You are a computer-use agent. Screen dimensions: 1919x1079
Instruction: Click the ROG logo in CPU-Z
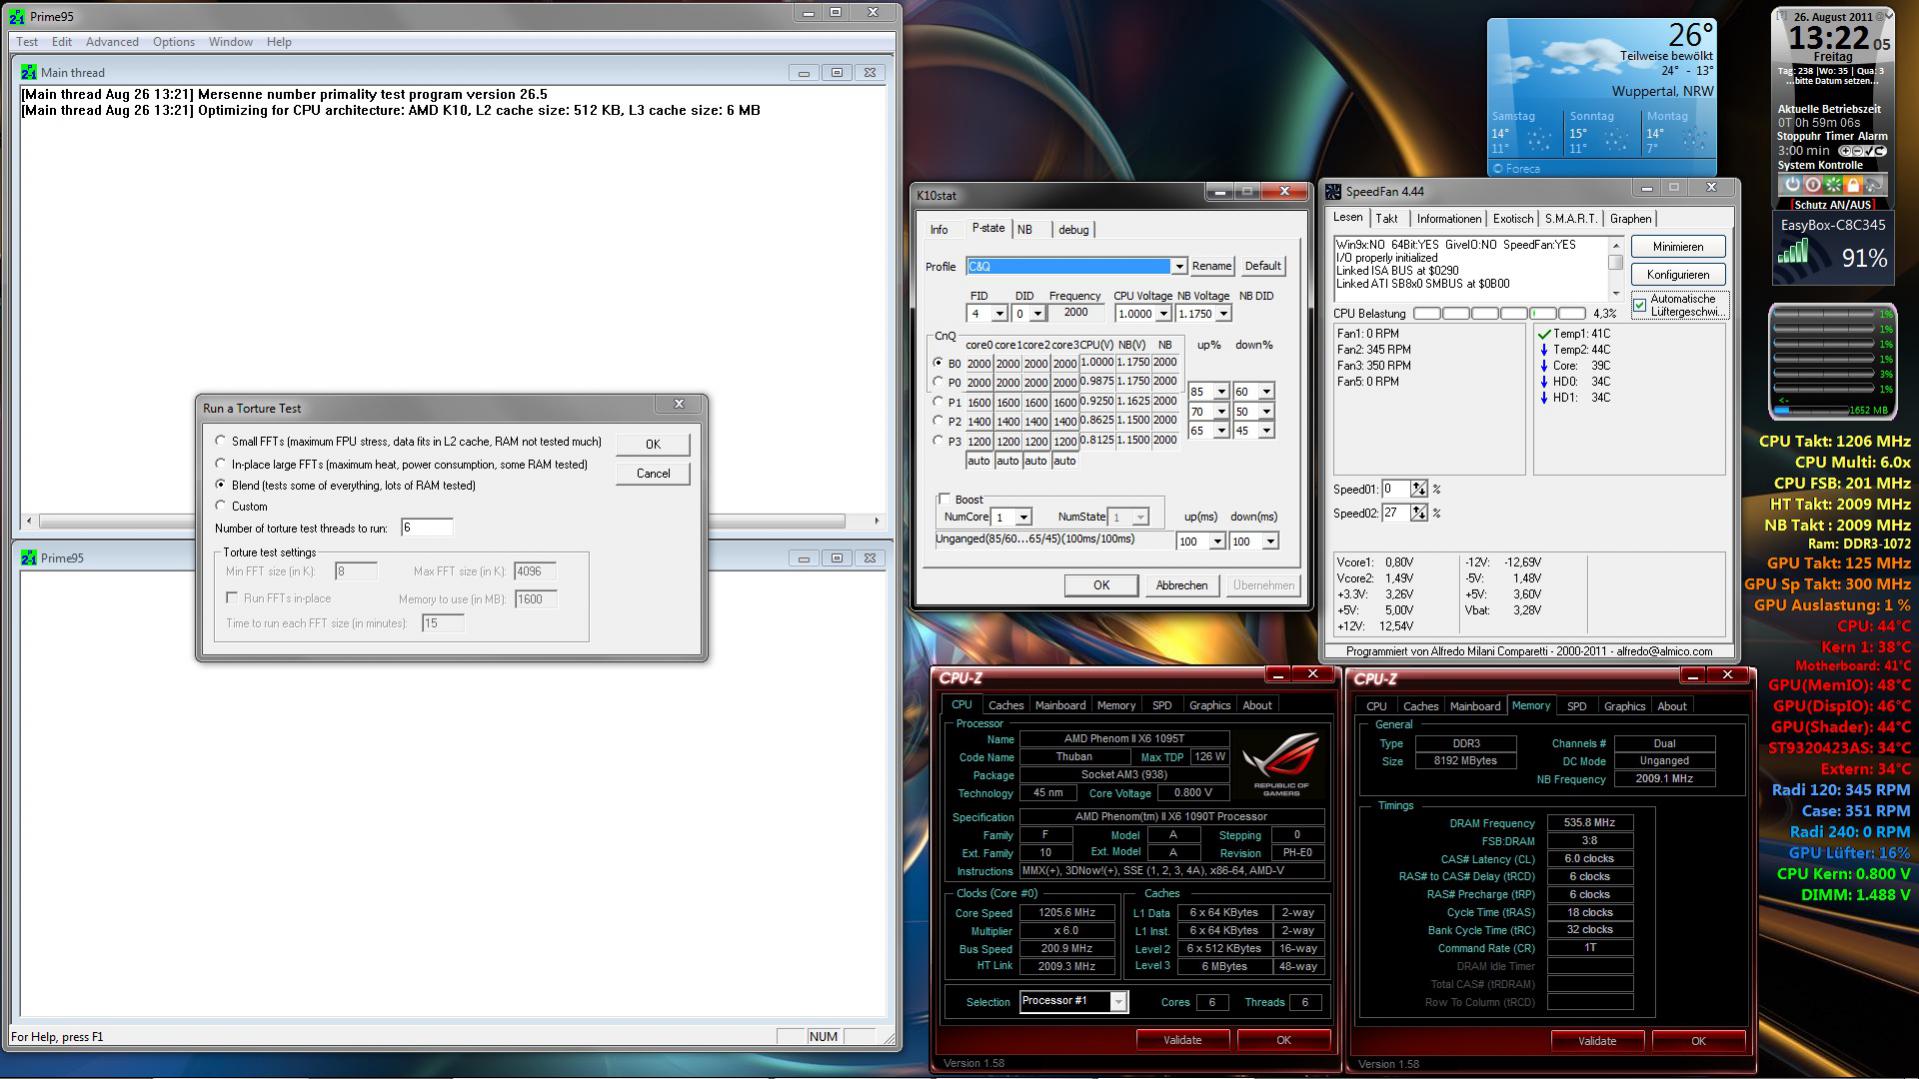coord(1281,762)
